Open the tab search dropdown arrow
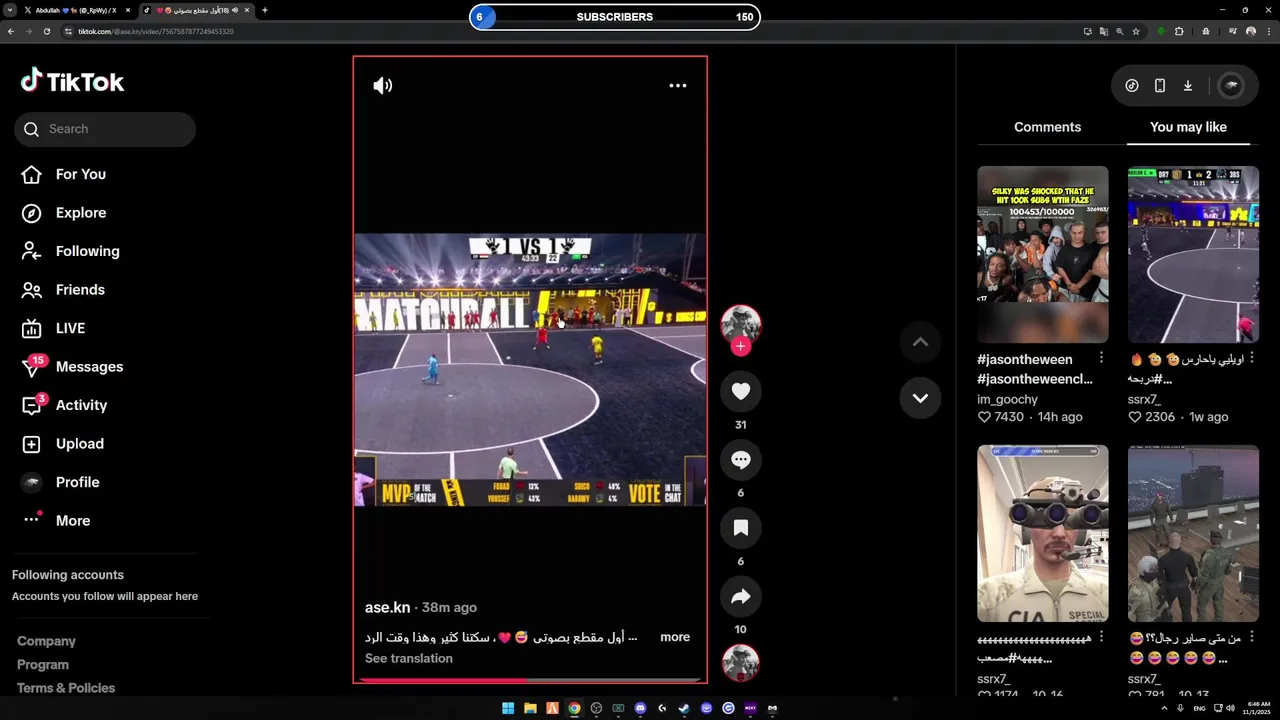 pos(11,10)
